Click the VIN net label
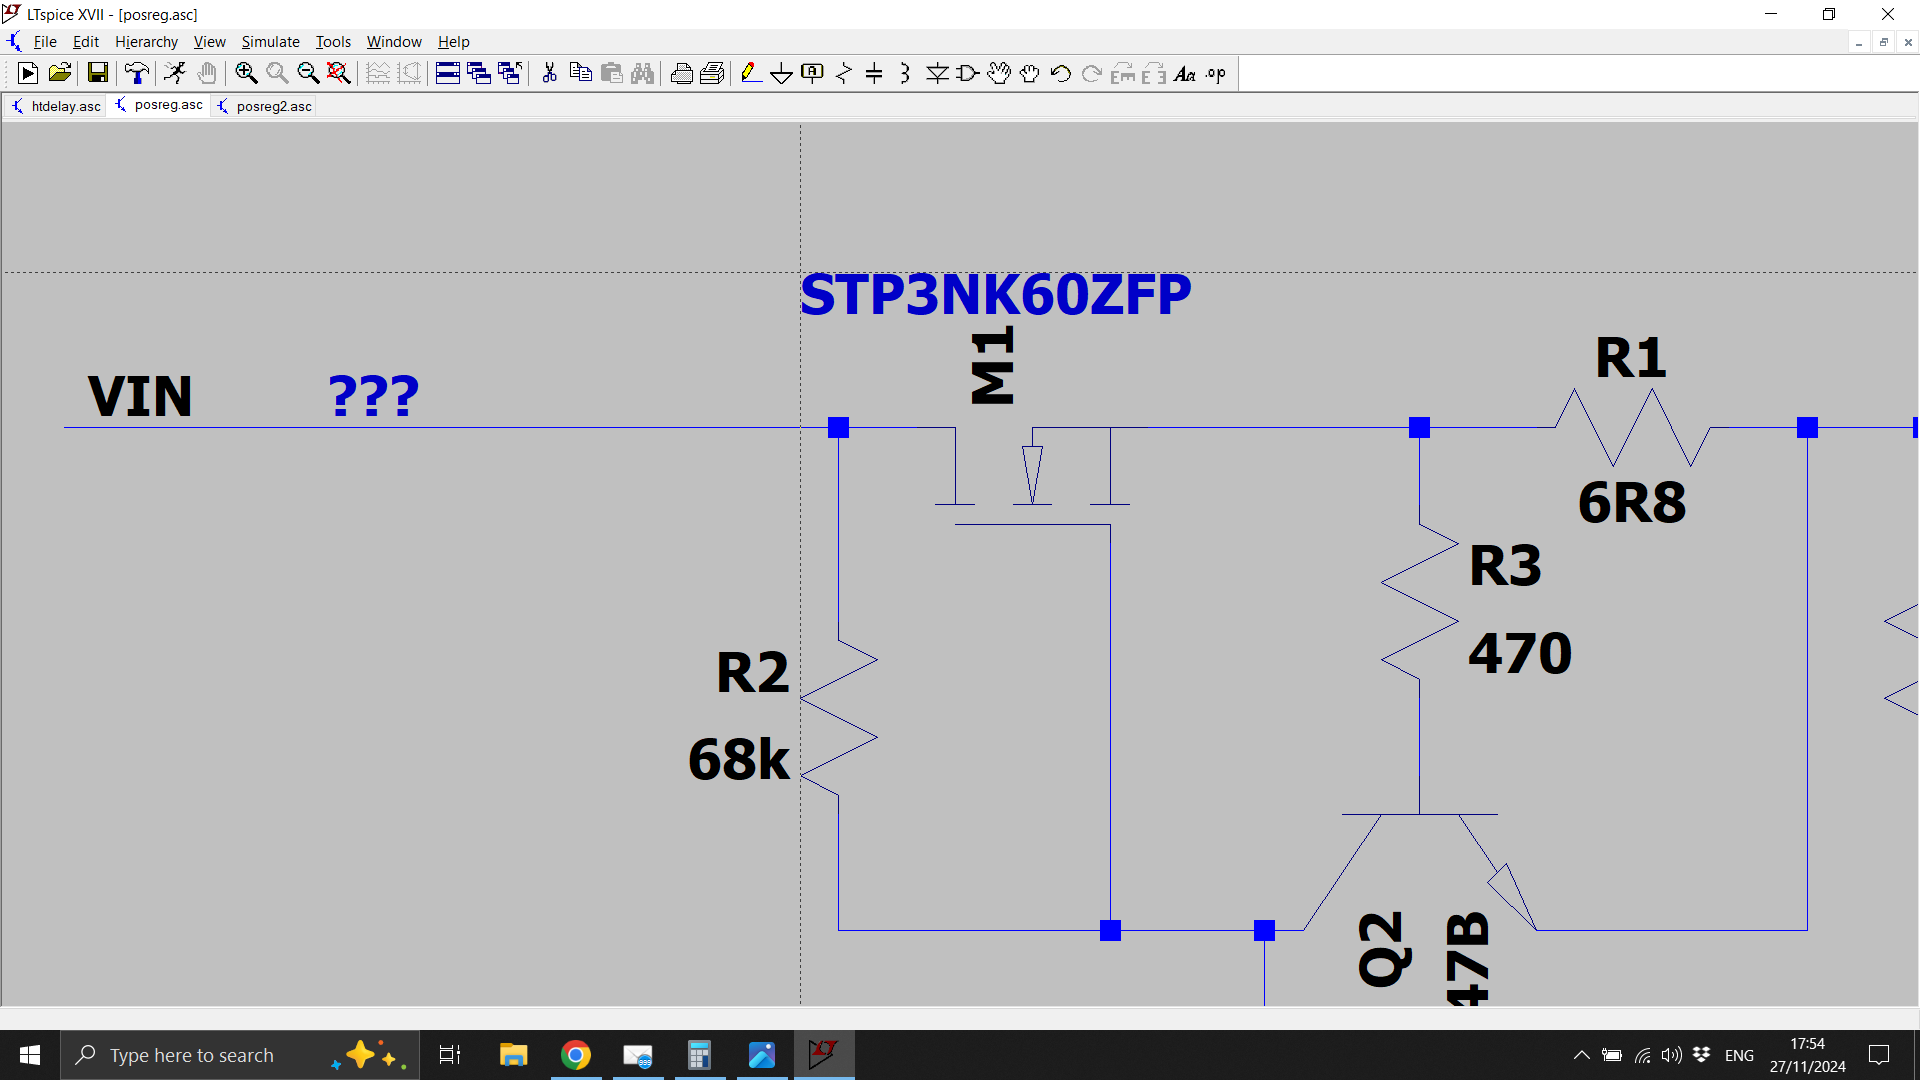This screenshot has height=1080, width=1920. tap(140, 396)
